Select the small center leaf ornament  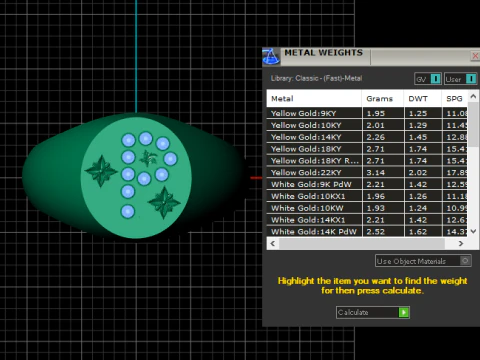pyautogui.click(x=148, y=158)
